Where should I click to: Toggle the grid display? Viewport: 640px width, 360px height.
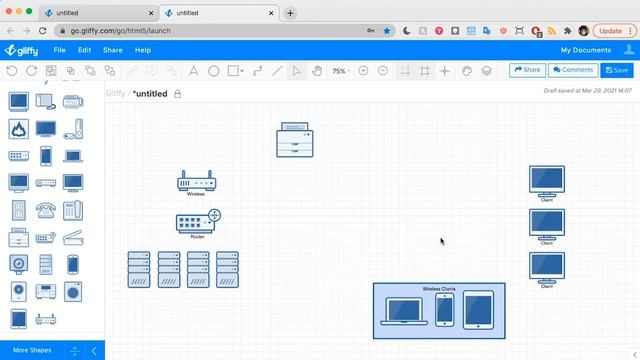[x=425, y=71]
